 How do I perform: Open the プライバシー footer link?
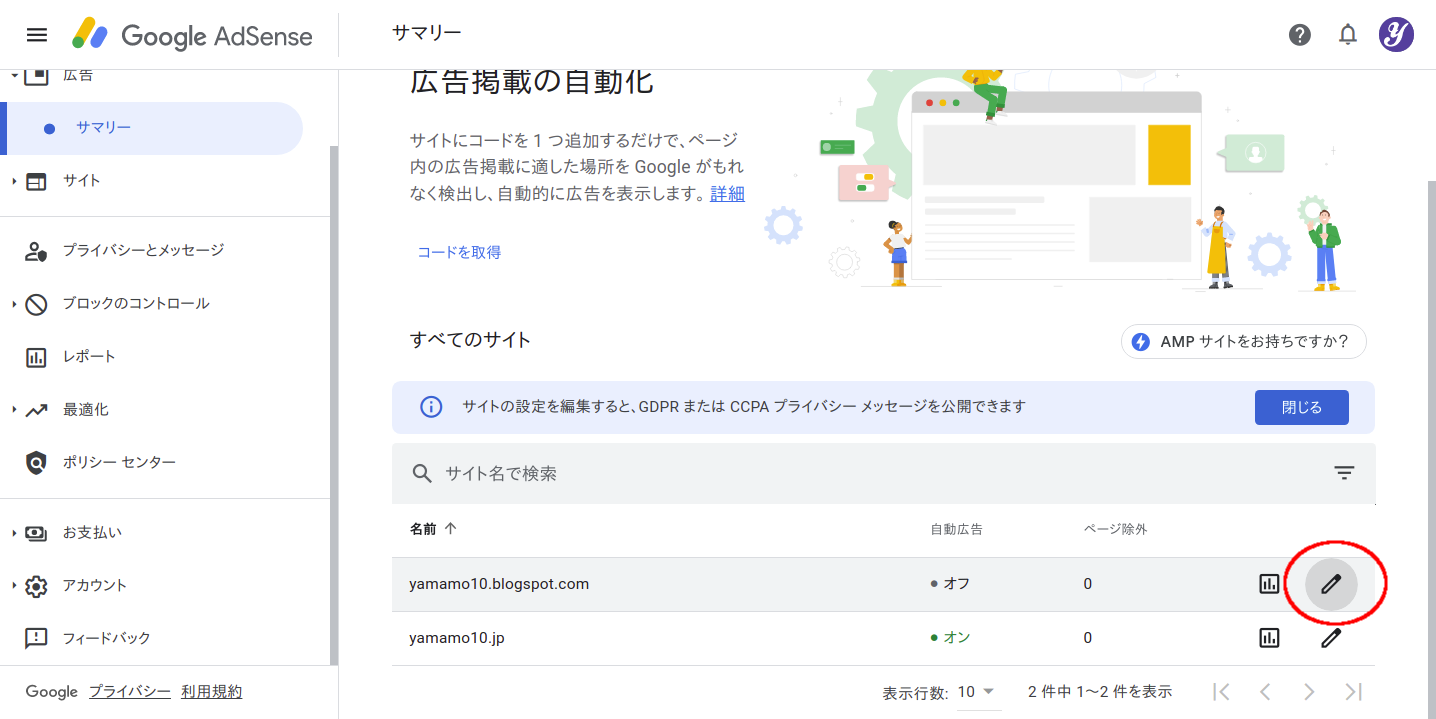coord(130,692)
